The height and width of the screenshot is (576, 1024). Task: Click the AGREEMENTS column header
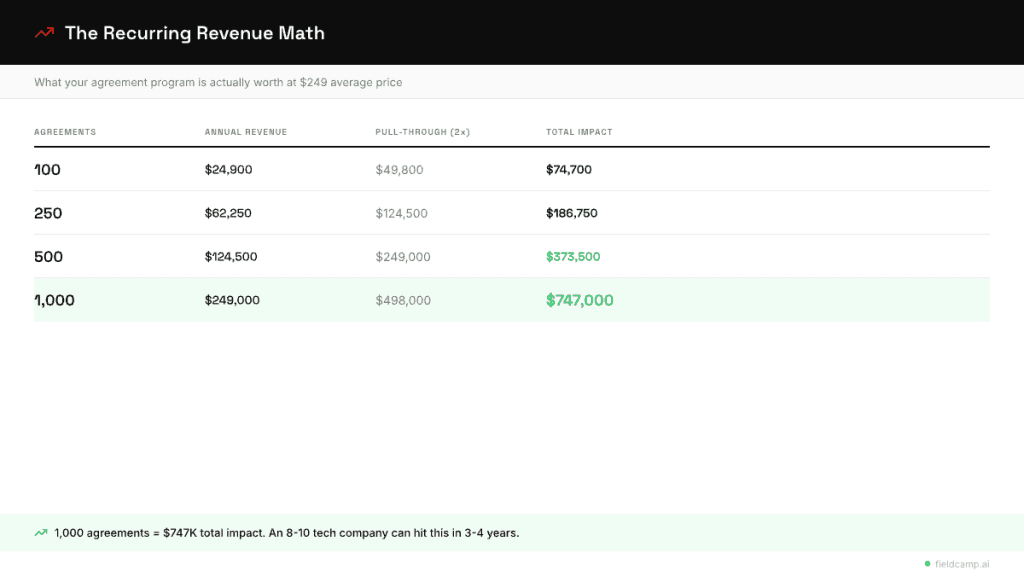tap(65, 132)
